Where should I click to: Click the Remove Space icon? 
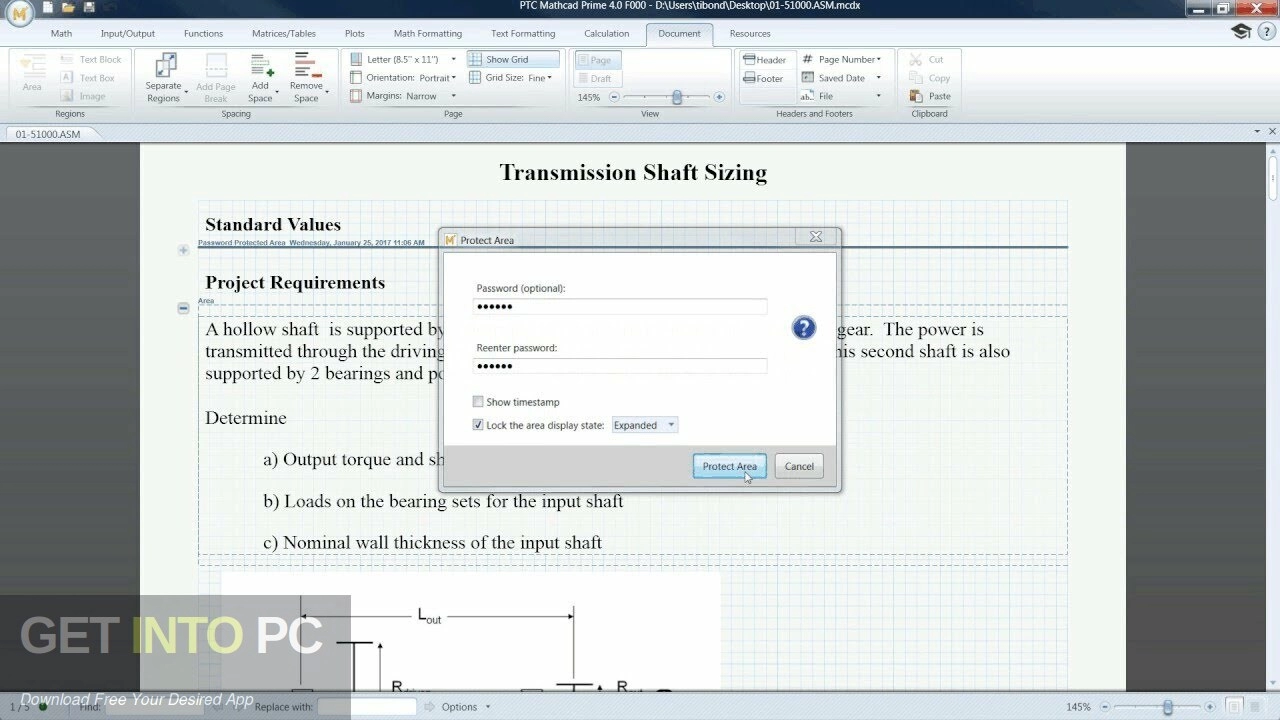pos(307,67)
